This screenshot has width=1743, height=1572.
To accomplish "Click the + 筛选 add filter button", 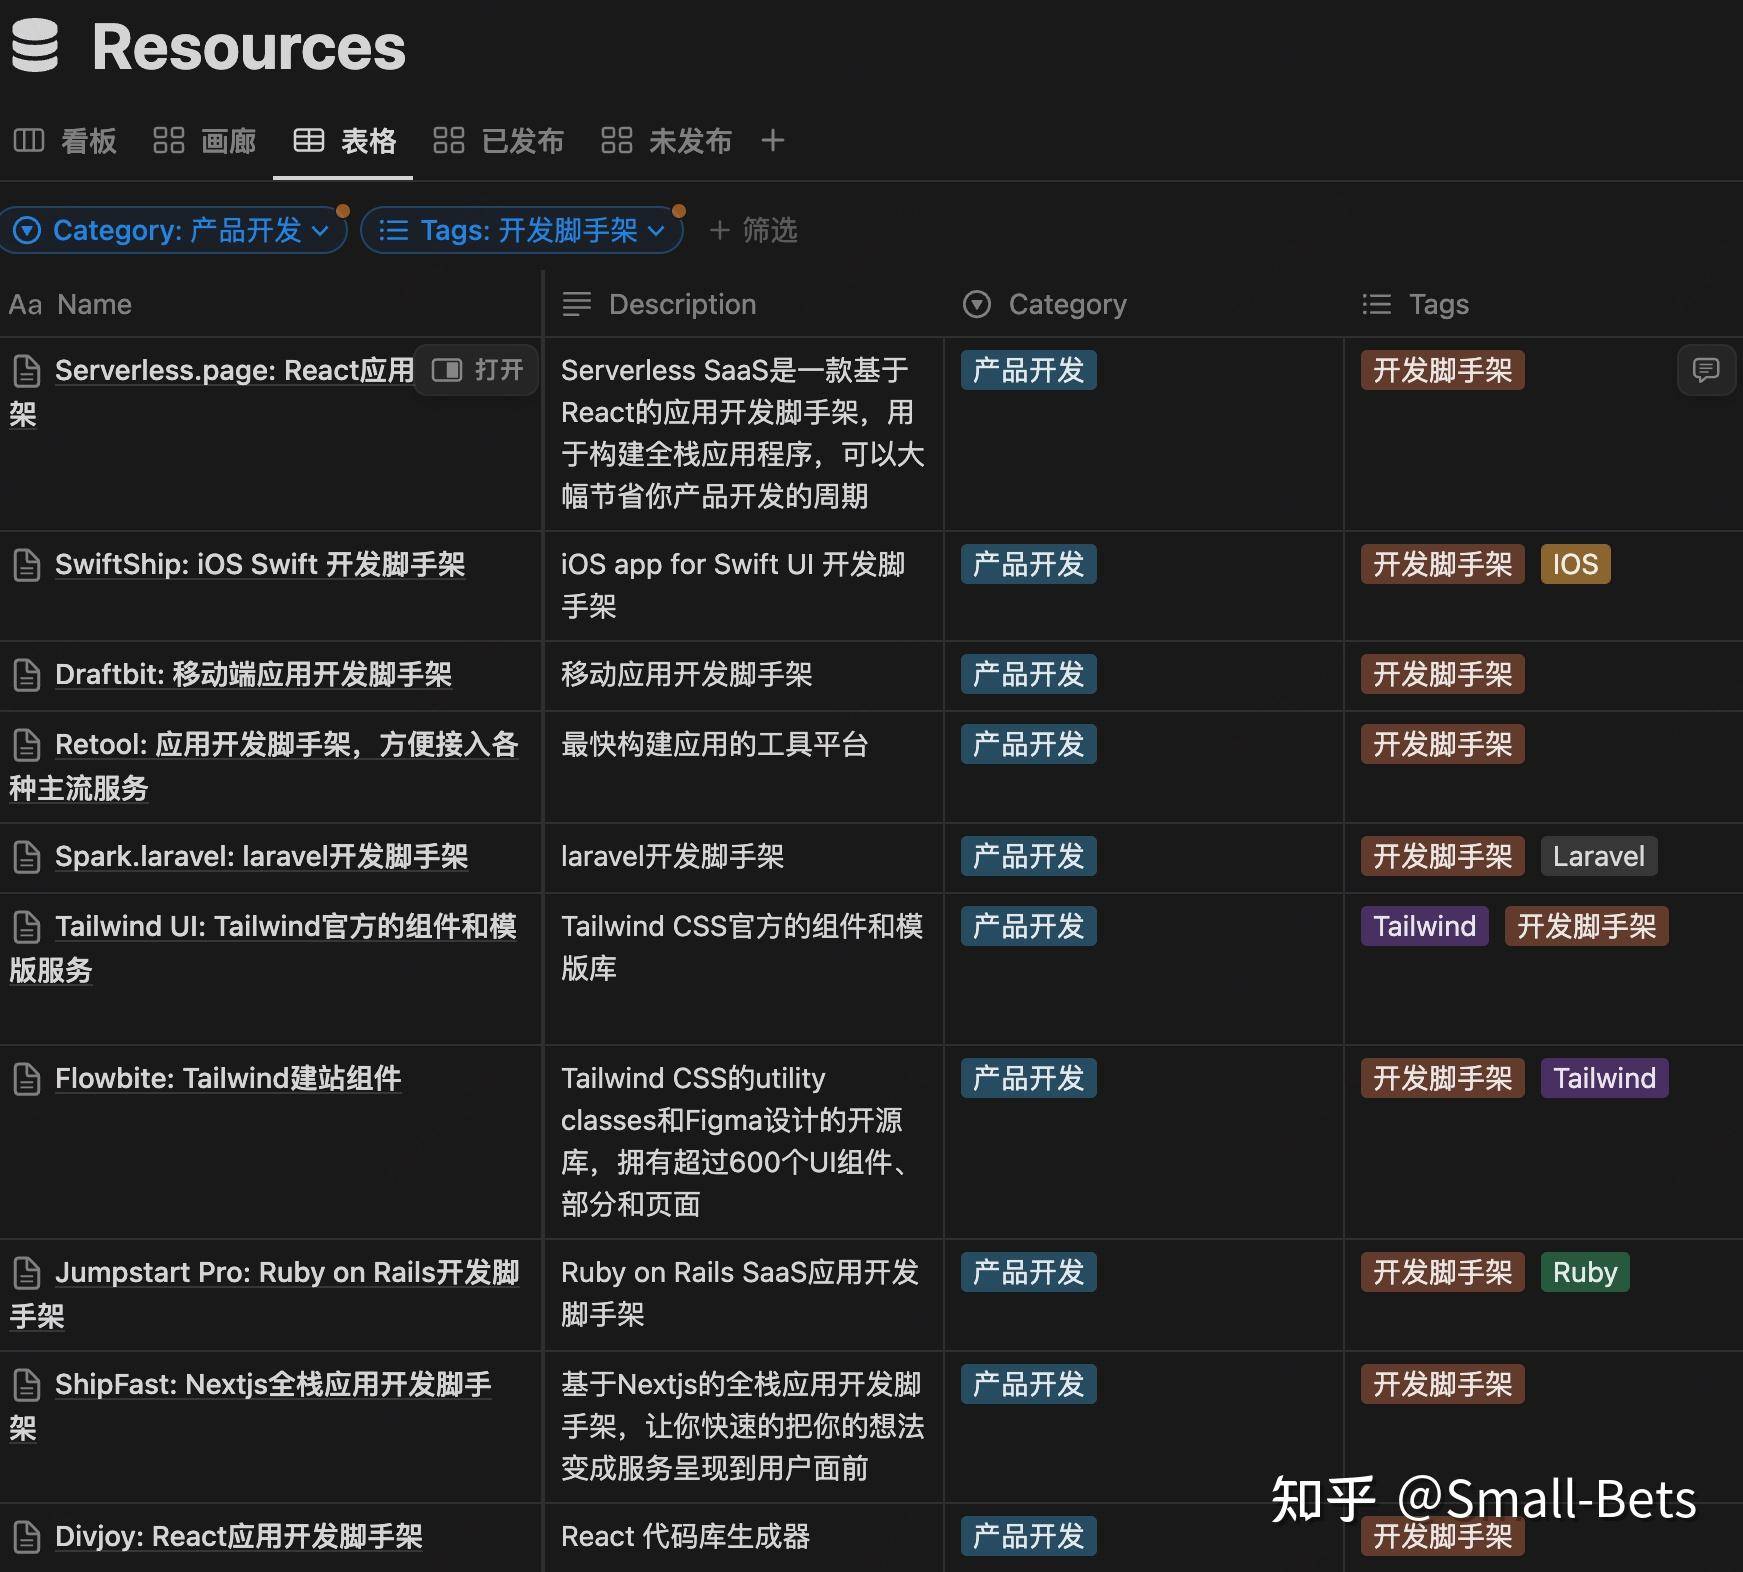I will 753,231.
